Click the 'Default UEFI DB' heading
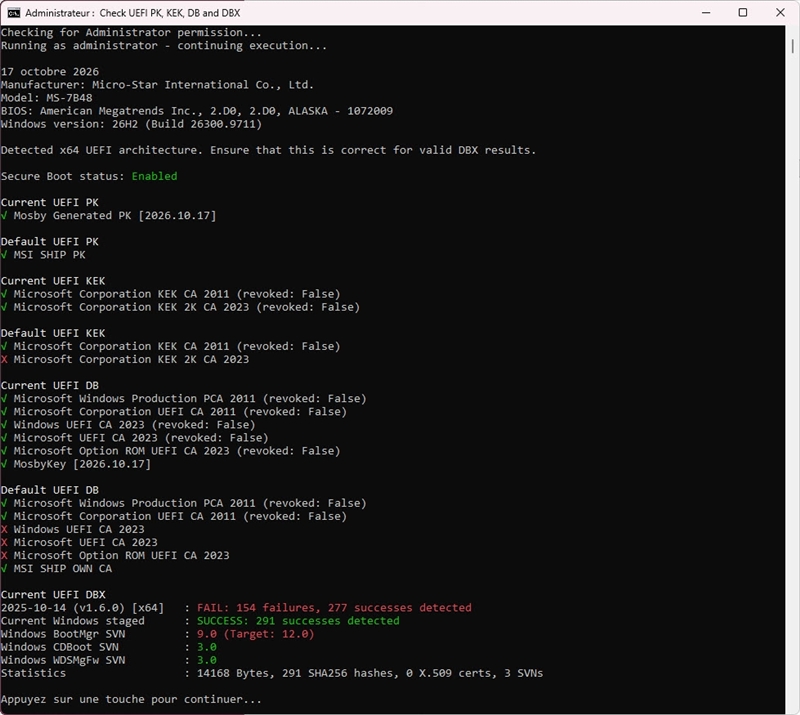The width and height of the screenshot is (800, 715). click(50, 490)
